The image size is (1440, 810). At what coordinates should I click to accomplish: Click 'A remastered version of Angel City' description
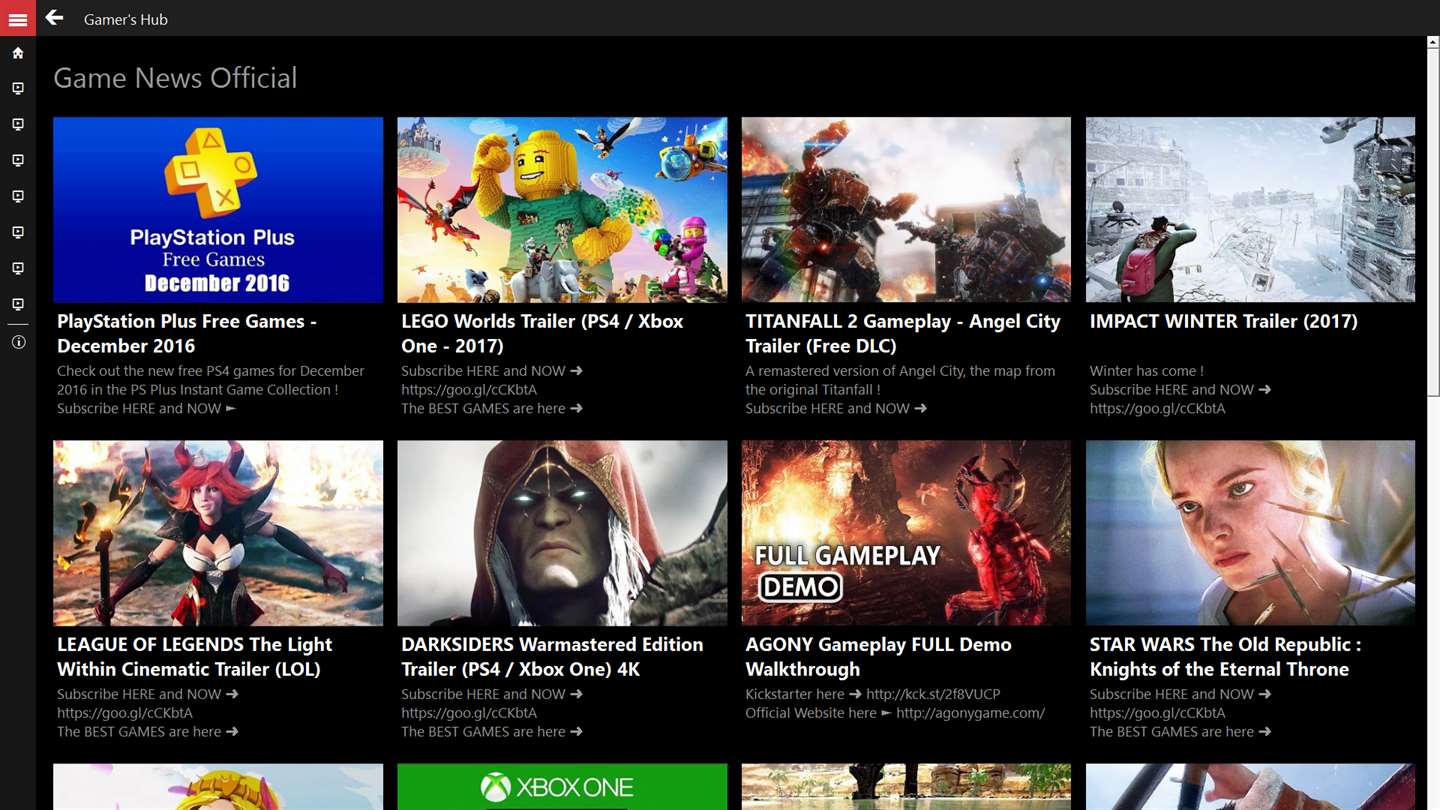(x=900, y=380)
